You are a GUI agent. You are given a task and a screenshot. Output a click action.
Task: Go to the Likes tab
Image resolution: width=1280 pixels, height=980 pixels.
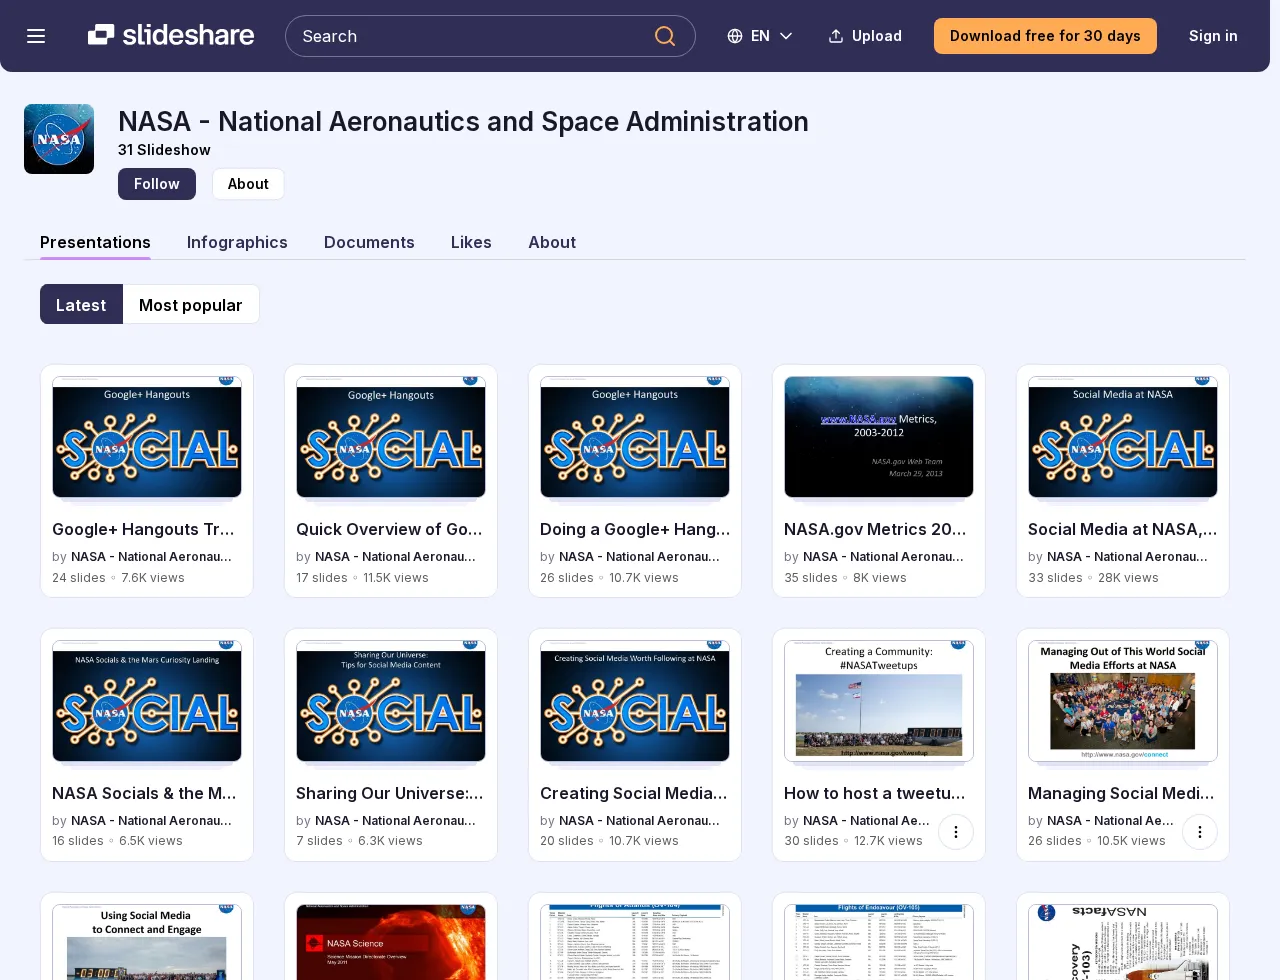[x=471, y=242]
